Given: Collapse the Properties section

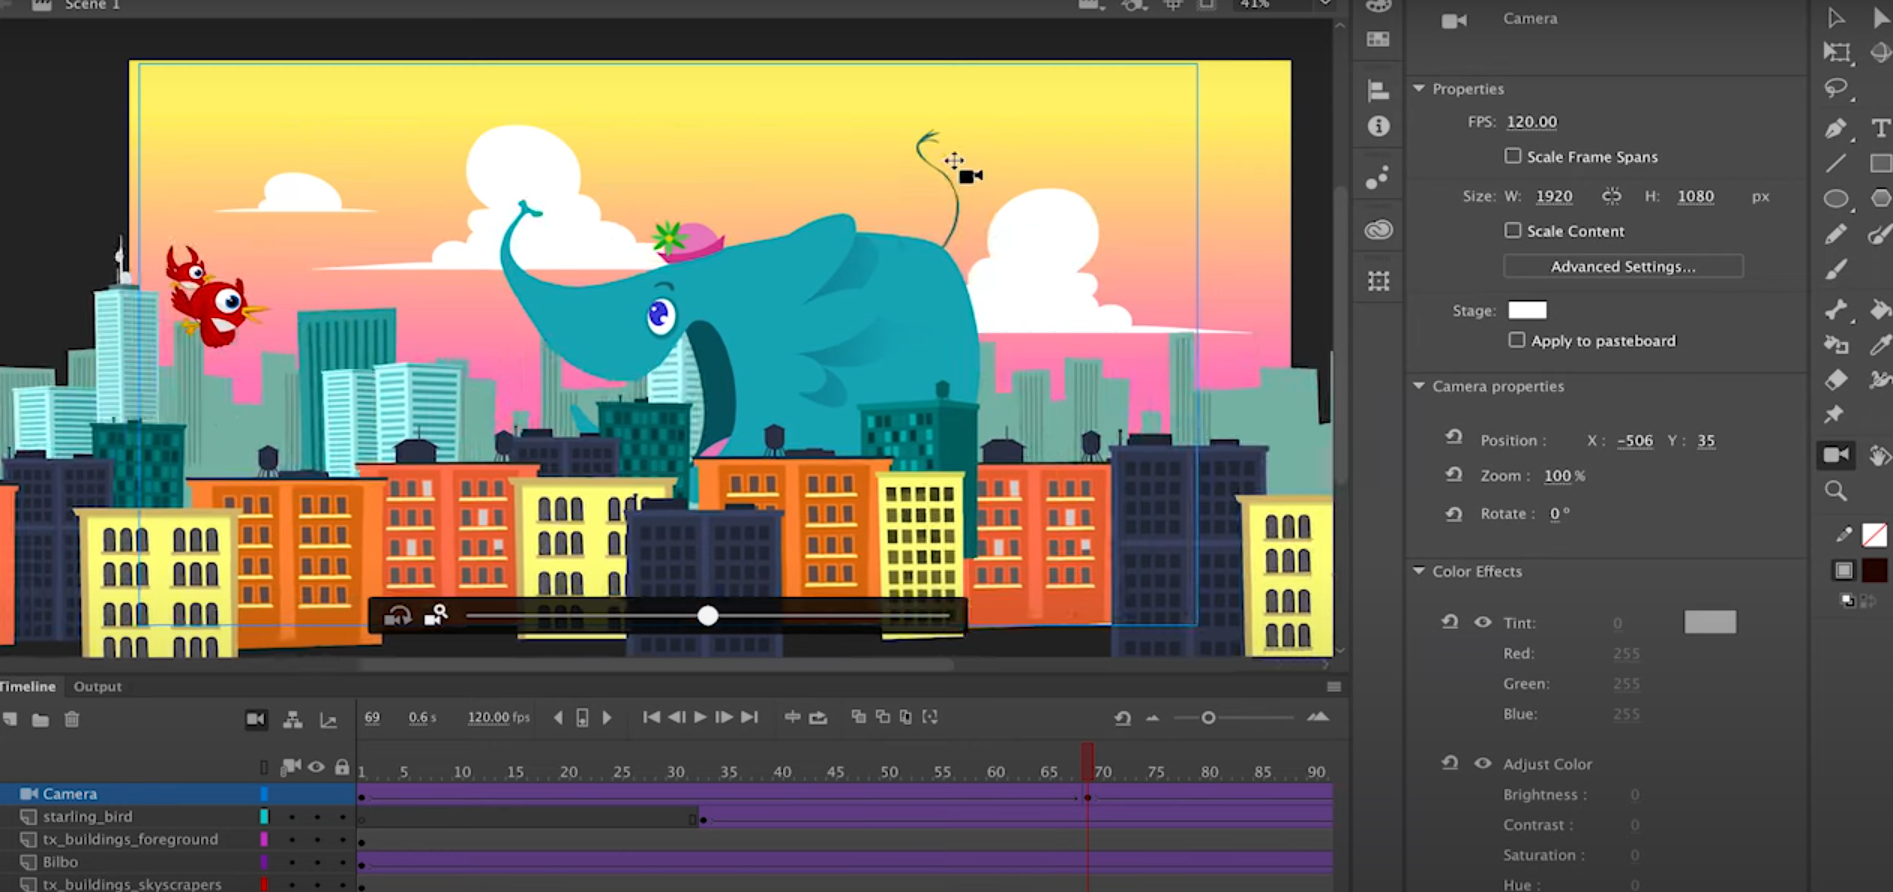Looking at the screenshot, I should [1419, 88].
